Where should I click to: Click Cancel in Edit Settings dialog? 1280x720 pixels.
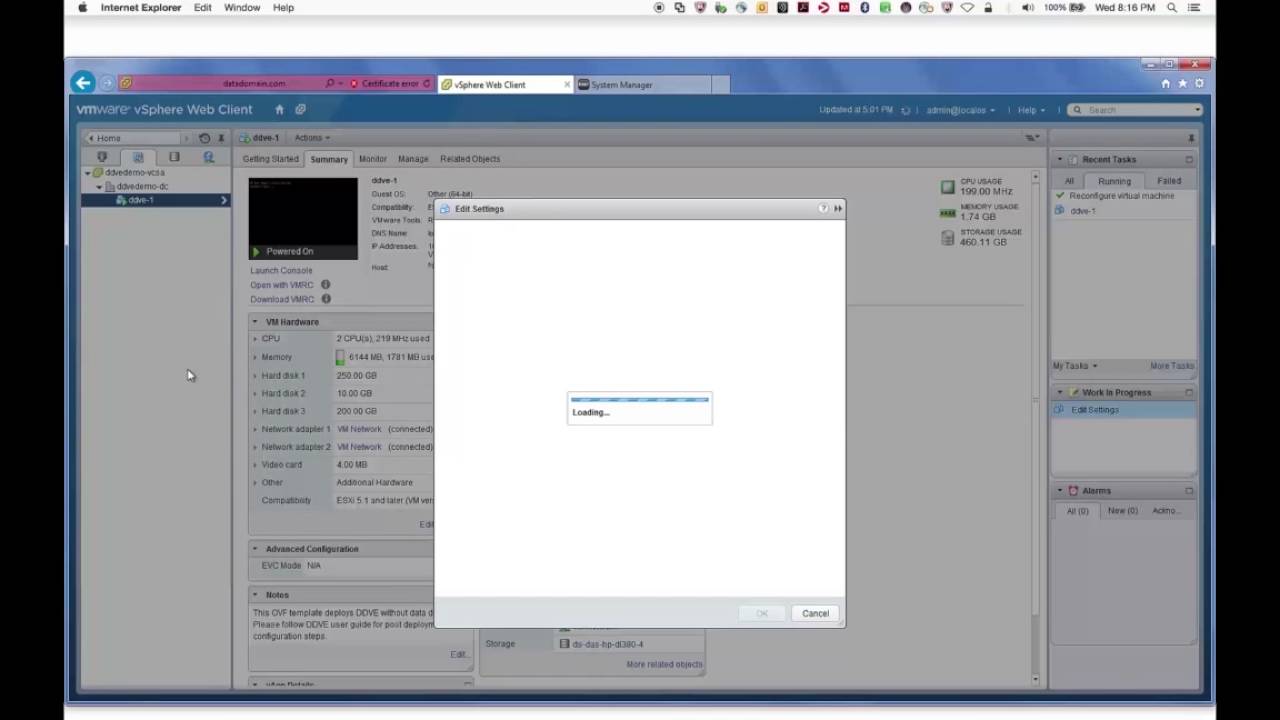[815, 613]
